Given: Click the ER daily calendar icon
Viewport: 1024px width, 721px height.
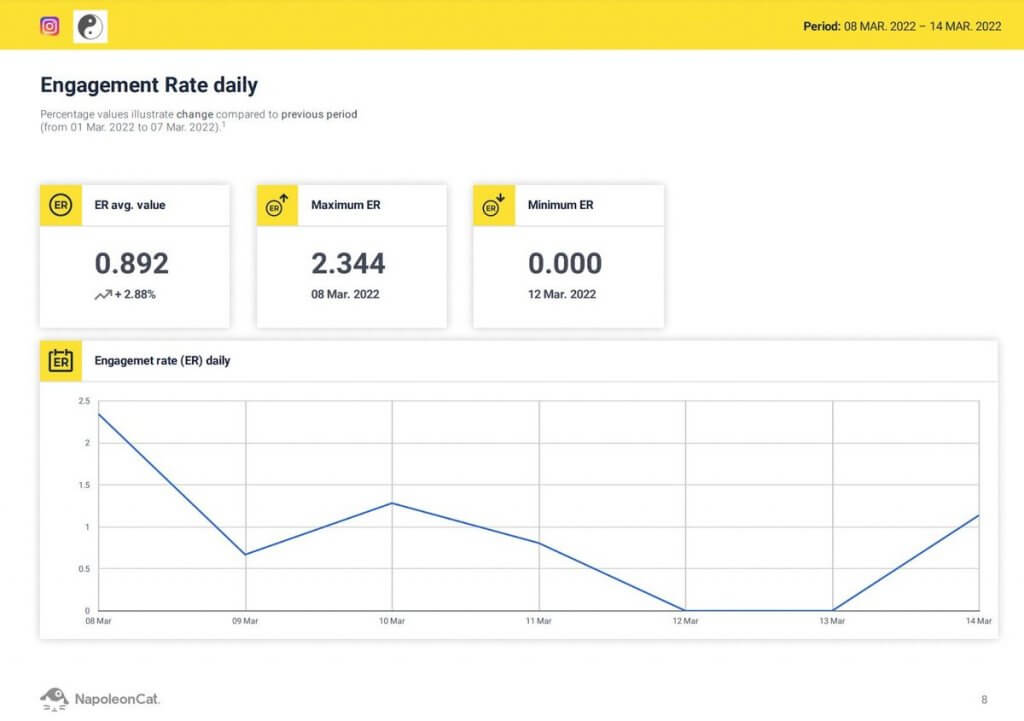Looking at the screenshot, I should coord(61,360).
